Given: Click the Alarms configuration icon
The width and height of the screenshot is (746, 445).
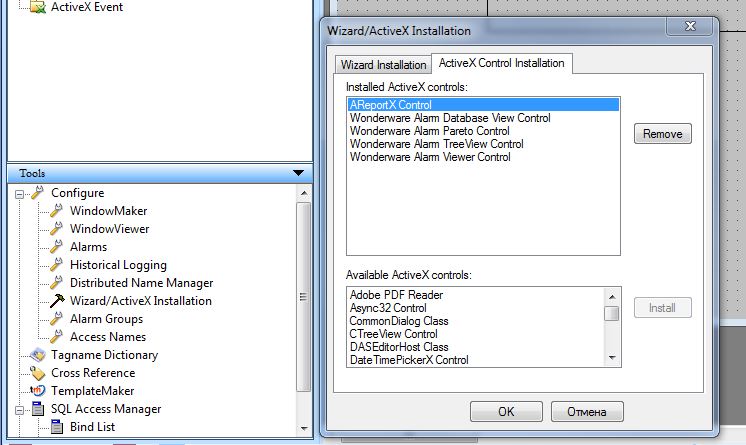Looking at the screenshot, I should point(57,247).
